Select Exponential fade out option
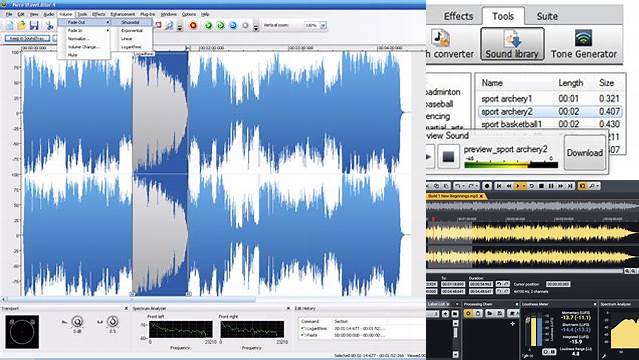This screenshot has width=639, height=360. click(x=131, y=31)
